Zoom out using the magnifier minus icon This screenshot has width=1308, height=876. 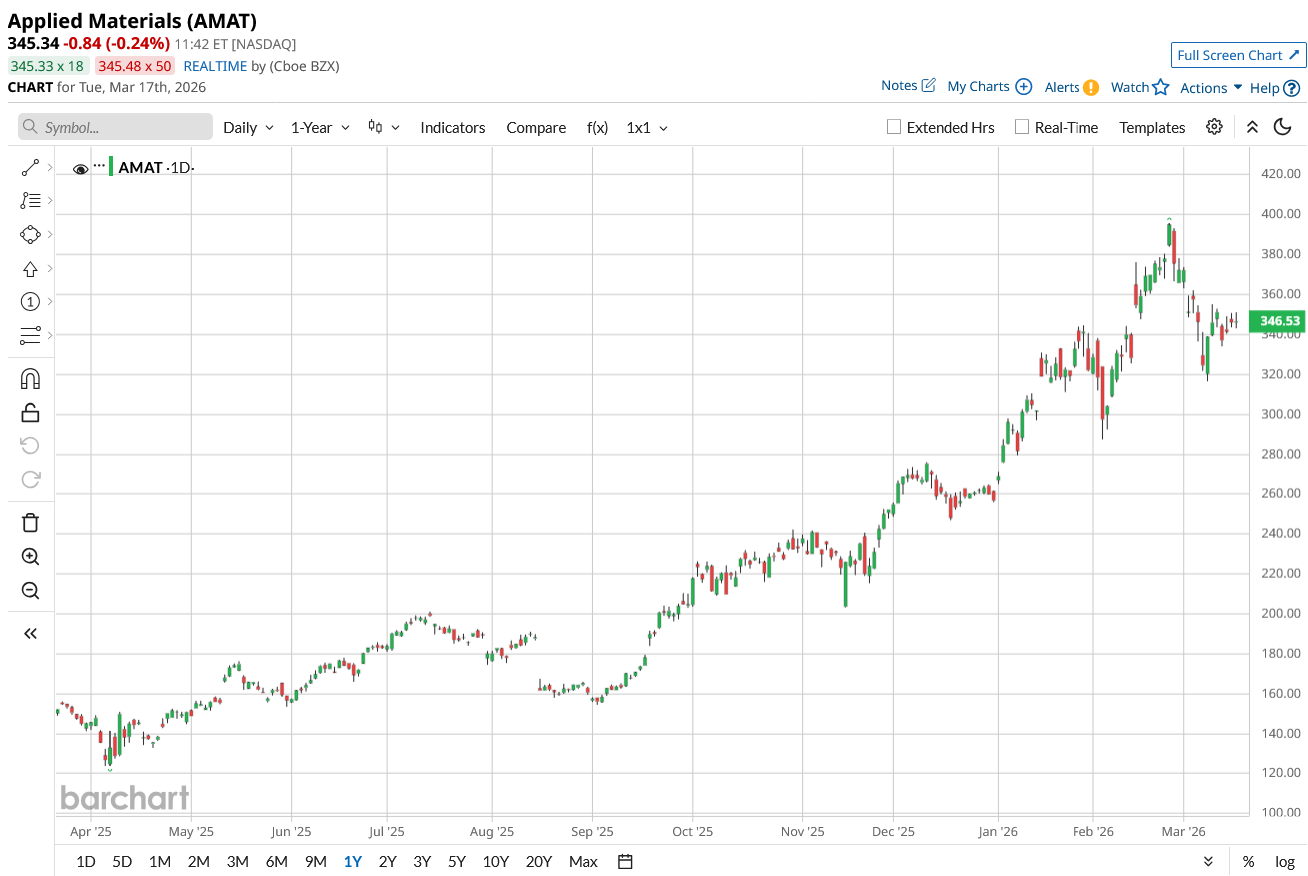30,591
